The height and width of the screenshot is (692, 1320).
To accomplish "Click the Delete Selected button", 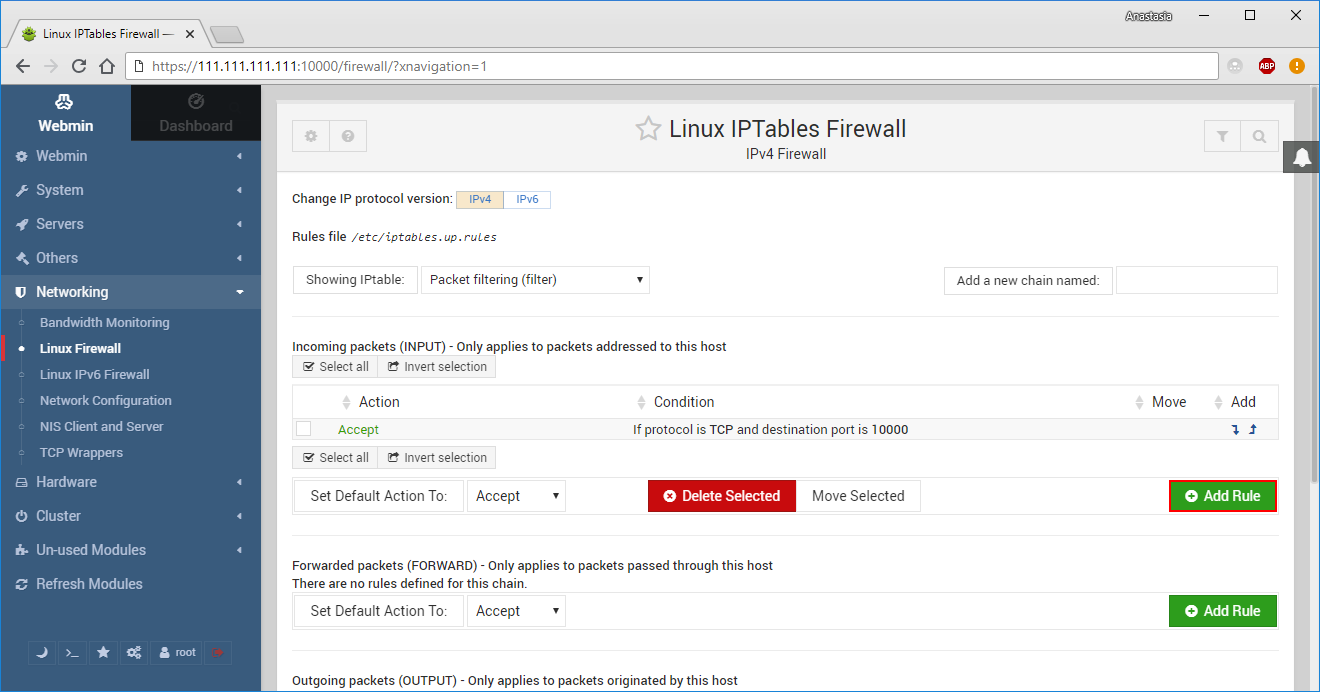I will tap(721, 495).
